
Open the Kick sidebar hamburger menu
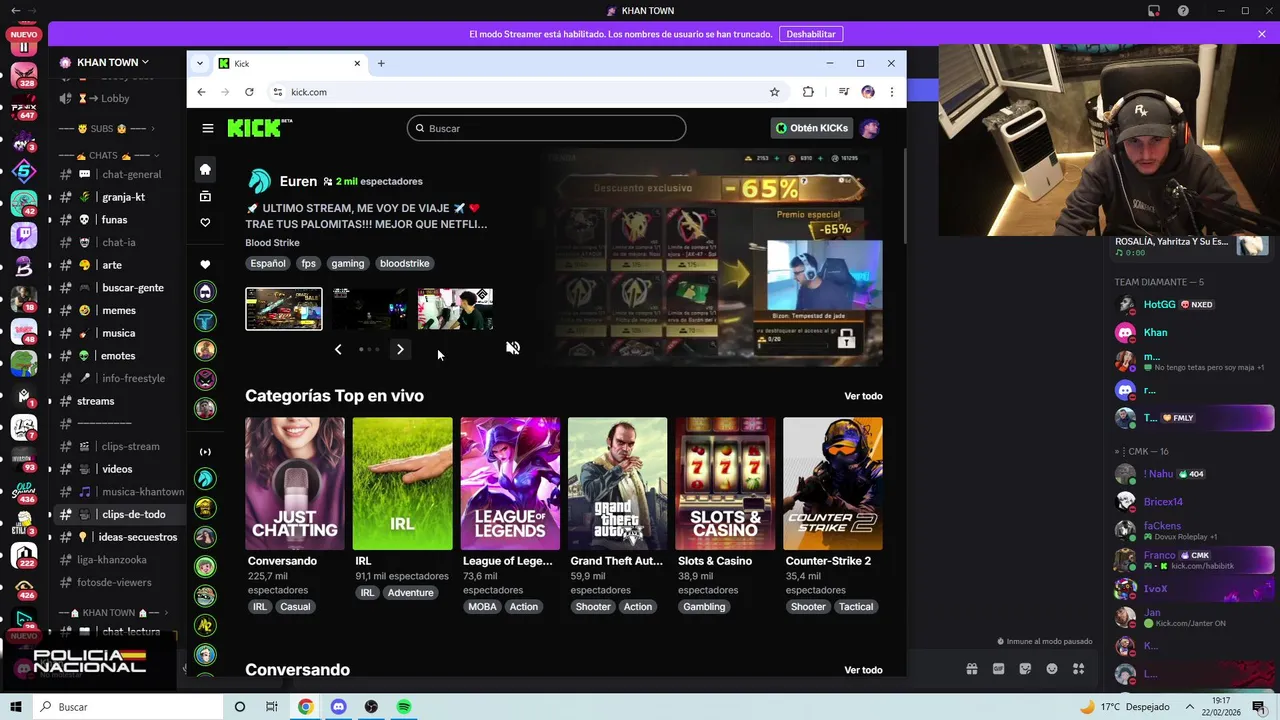207,128
